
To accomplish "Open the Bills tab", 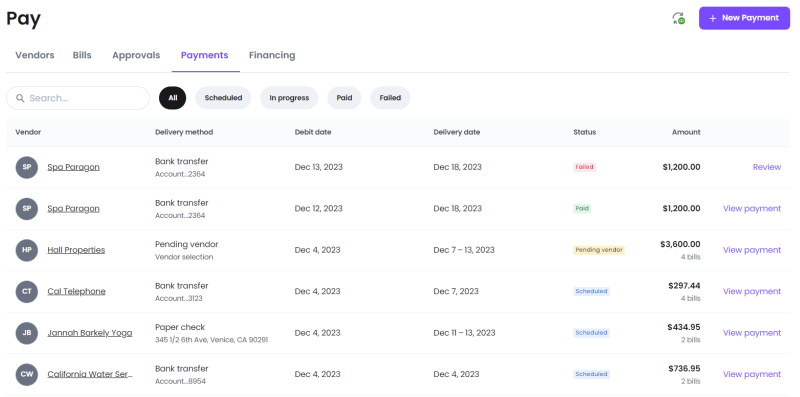I will pos(82,55).
